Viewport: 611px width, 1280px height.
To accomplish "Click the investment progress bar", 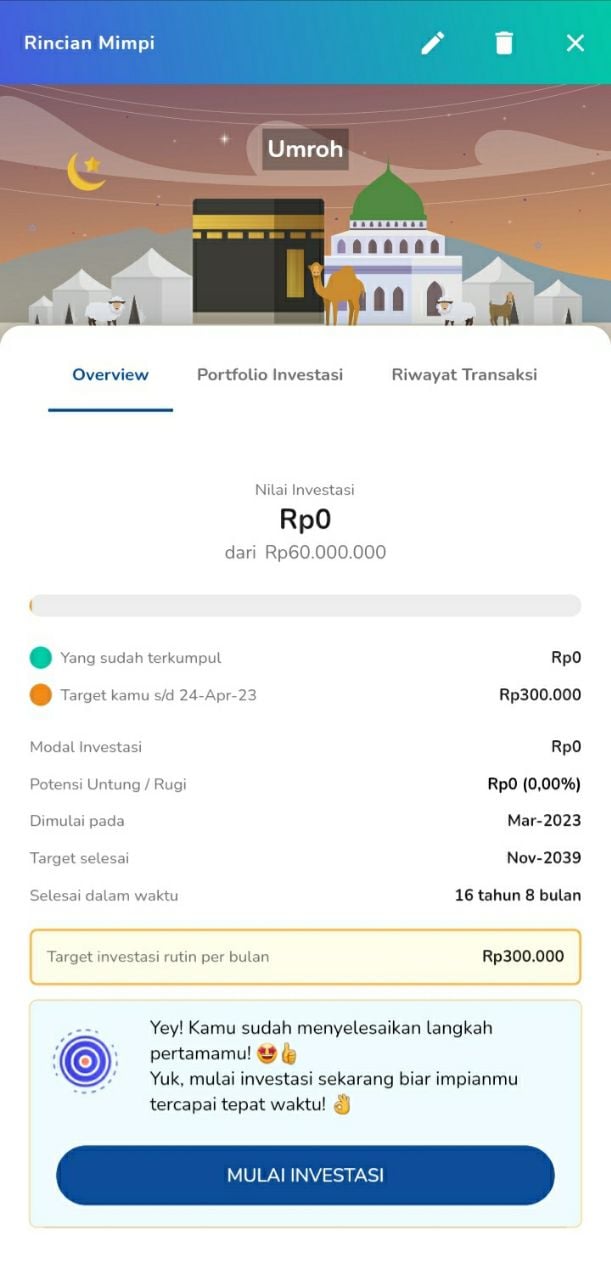I will coord(305,605).
